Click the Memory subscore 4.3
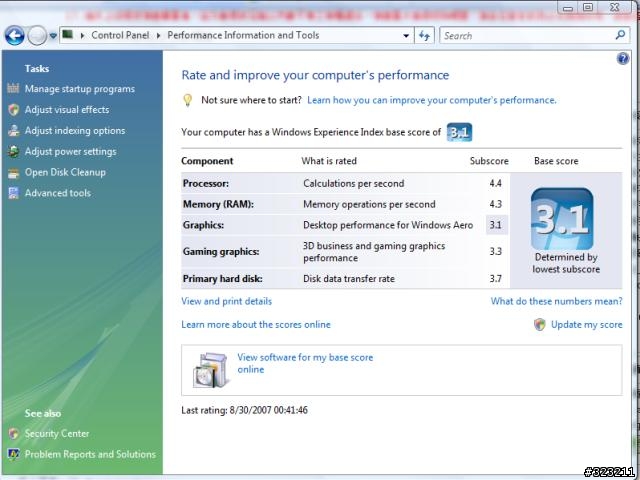This screenshot has height=480, width=640. pos(496,204)
